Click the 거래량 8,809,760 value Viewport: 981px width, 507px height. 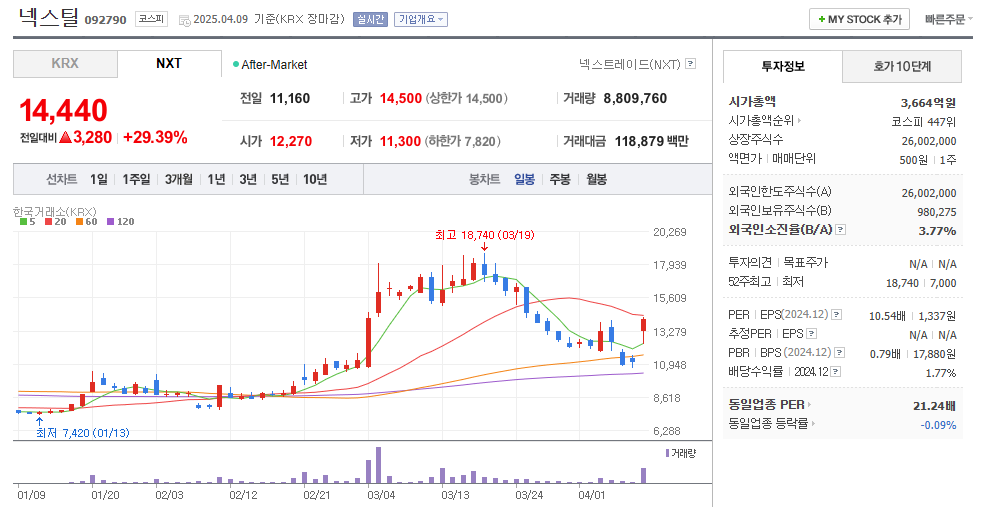(635, 98)
